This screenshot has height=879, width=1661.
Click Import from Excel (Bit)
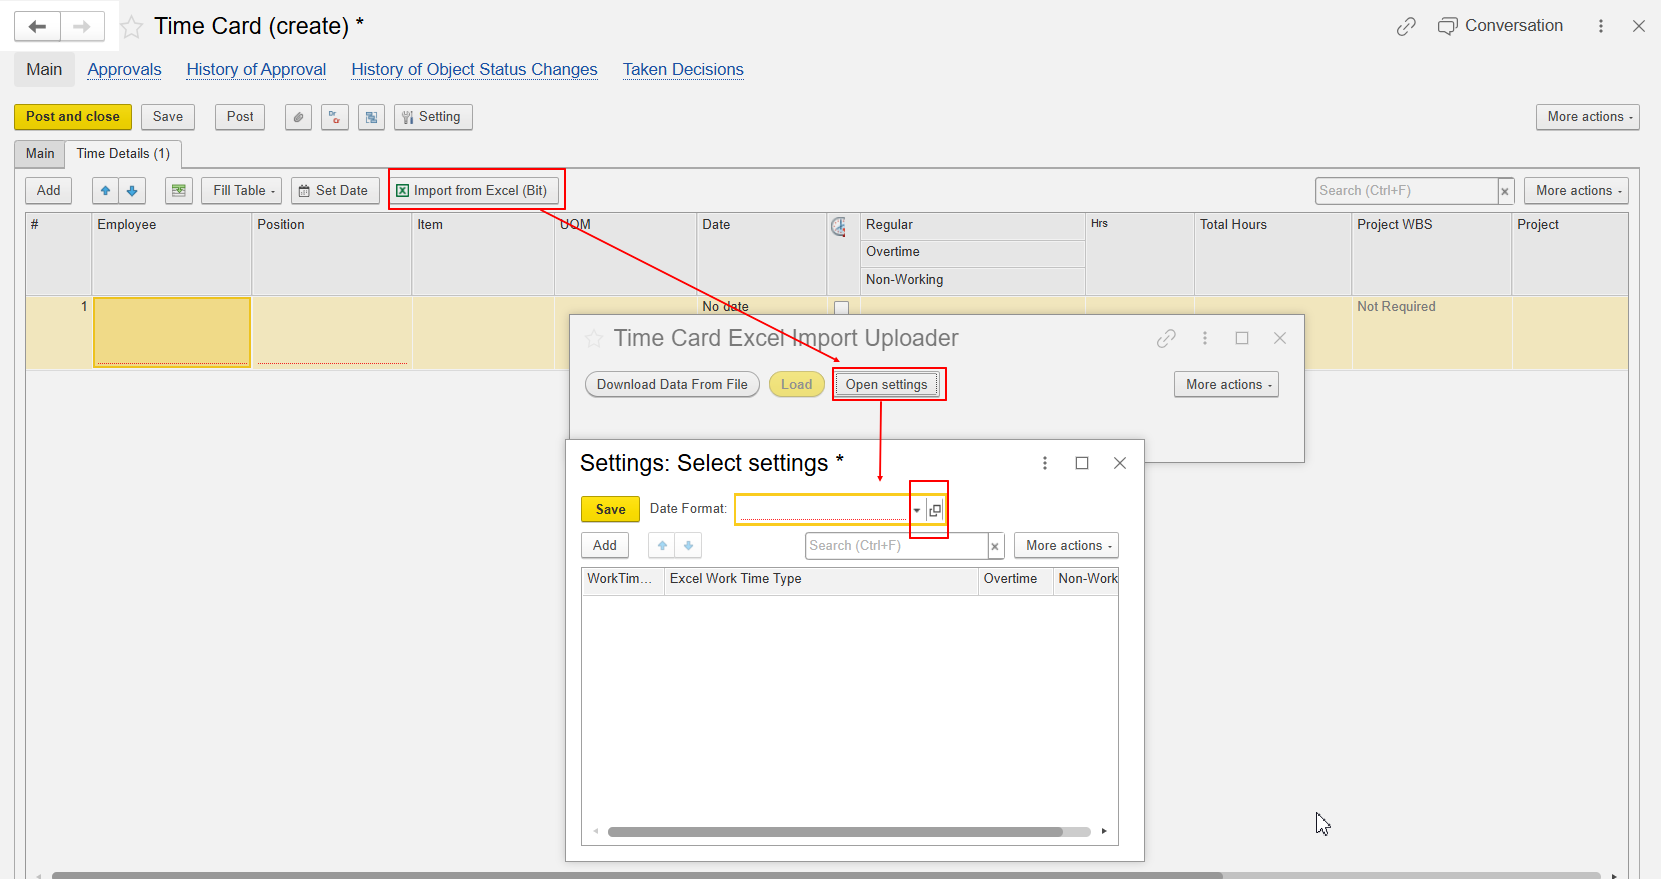tap(472, 191)
